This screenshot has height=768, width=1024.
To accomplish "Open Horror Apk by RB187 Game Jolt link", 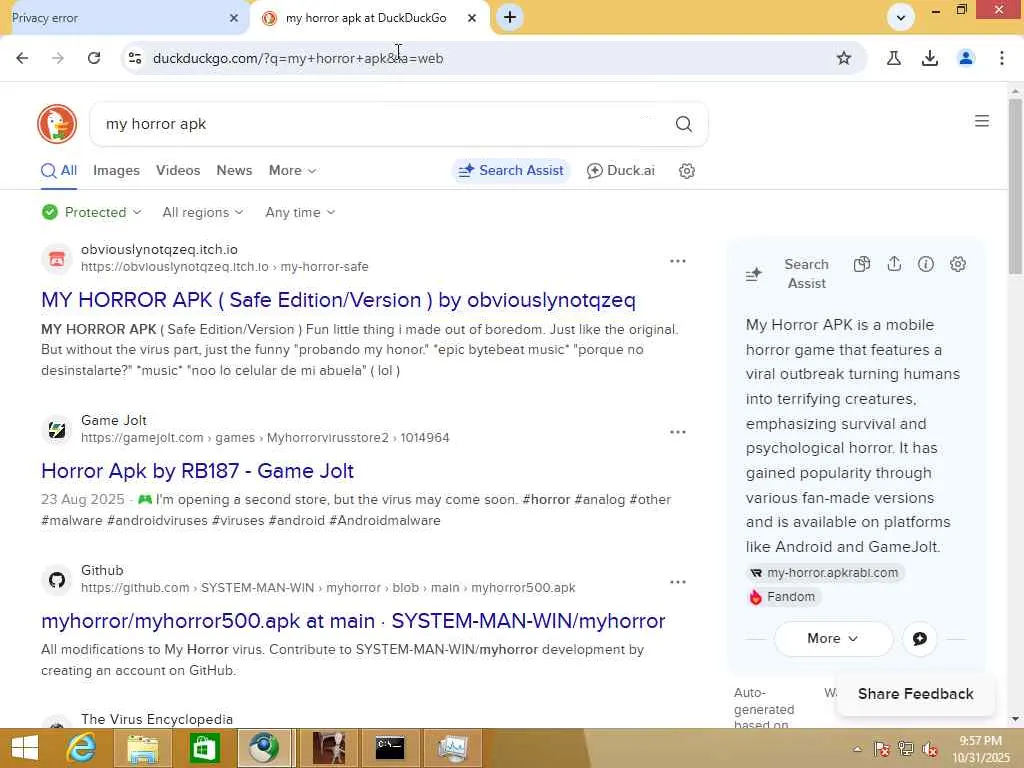I will pos(197,471).
